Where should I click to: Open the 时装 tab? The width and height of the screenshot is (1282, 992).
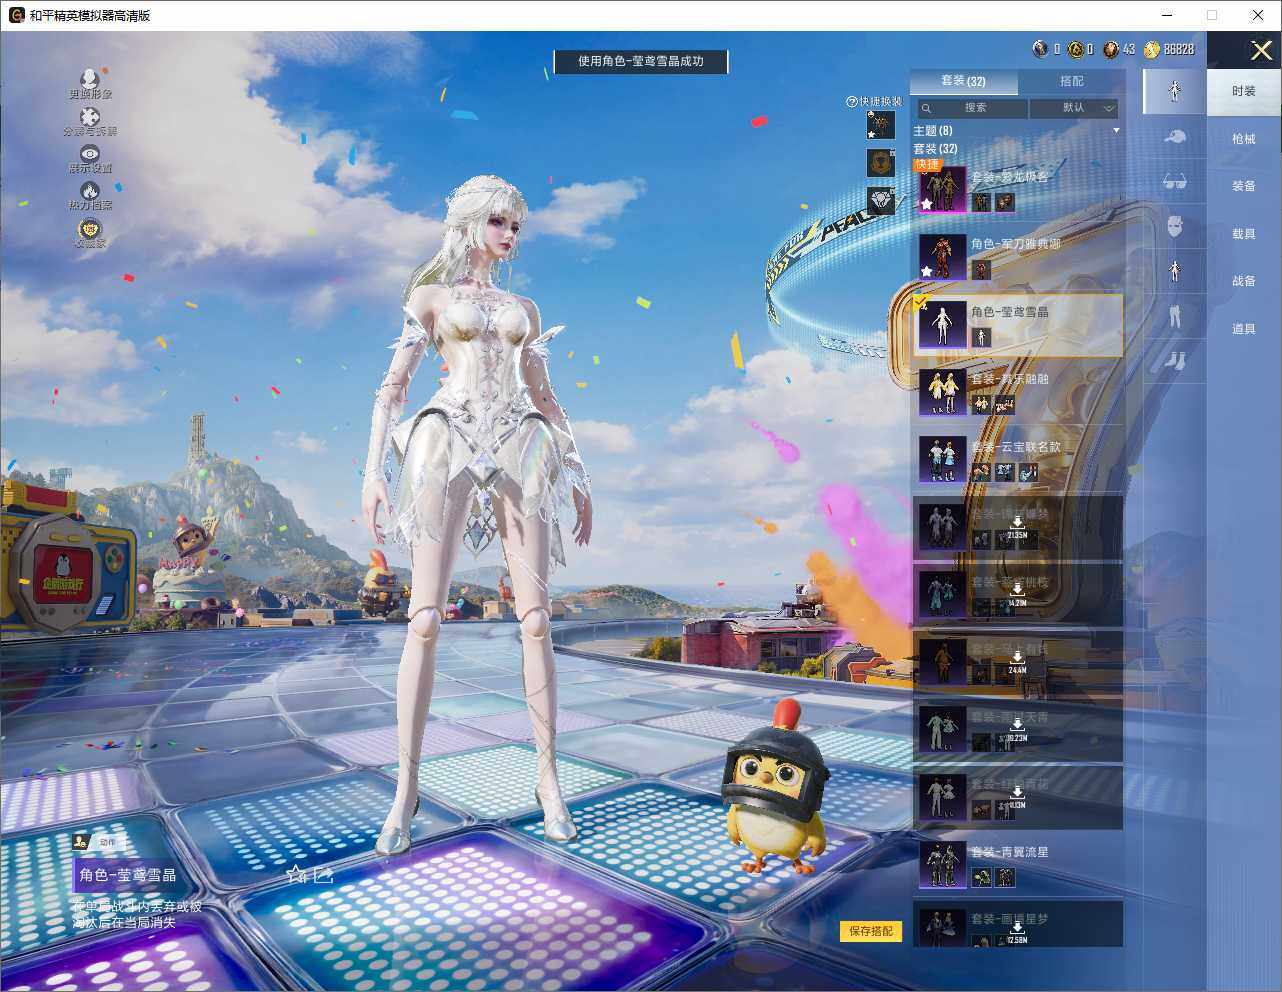click(1244, 91)
